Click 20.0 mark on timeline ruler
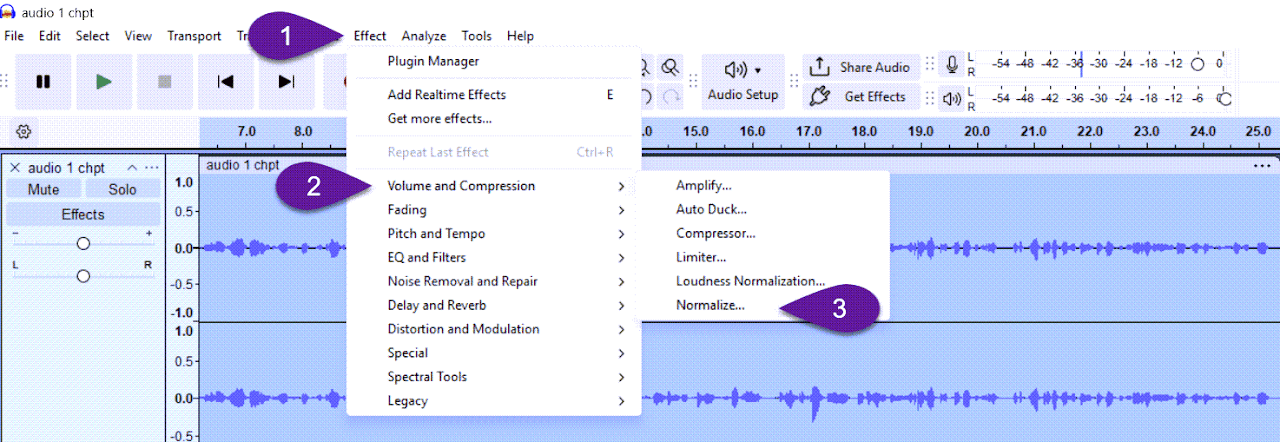The width and height of the screenshot is (1280, 442). pos(977,131)
